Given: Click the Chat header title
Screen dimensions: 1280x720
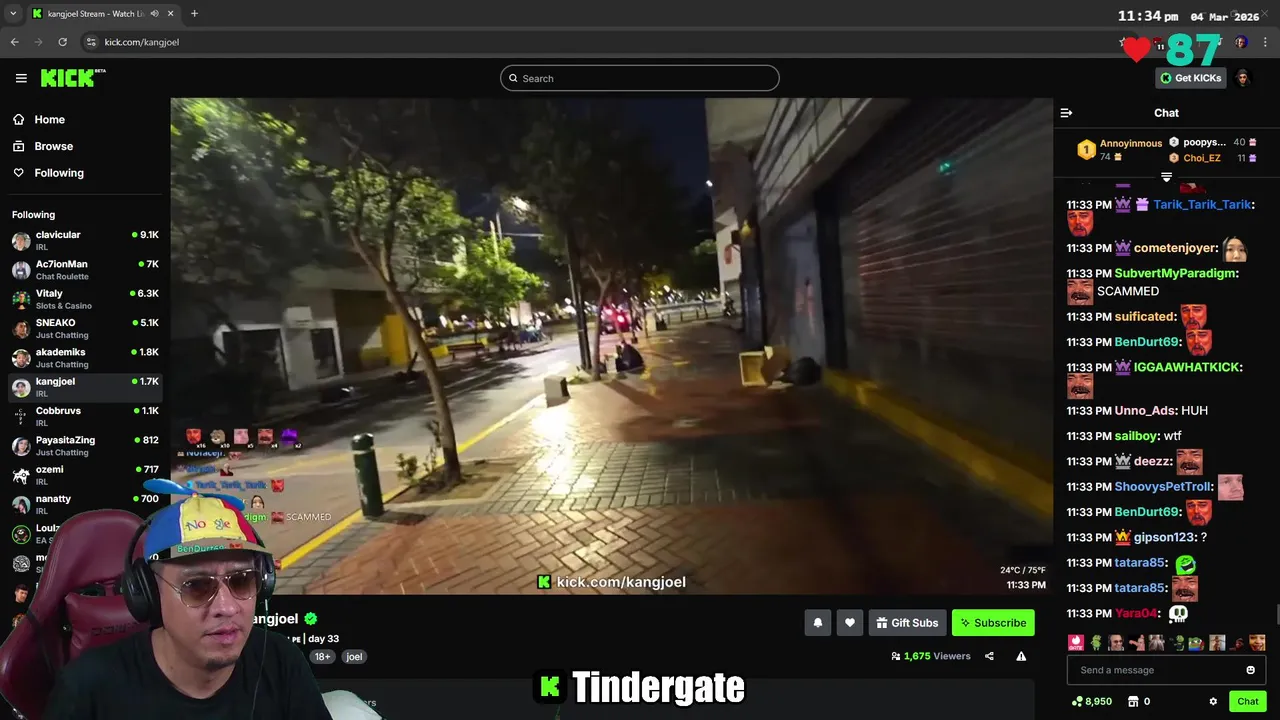Looking at the screenshot, I should 1166,113.
